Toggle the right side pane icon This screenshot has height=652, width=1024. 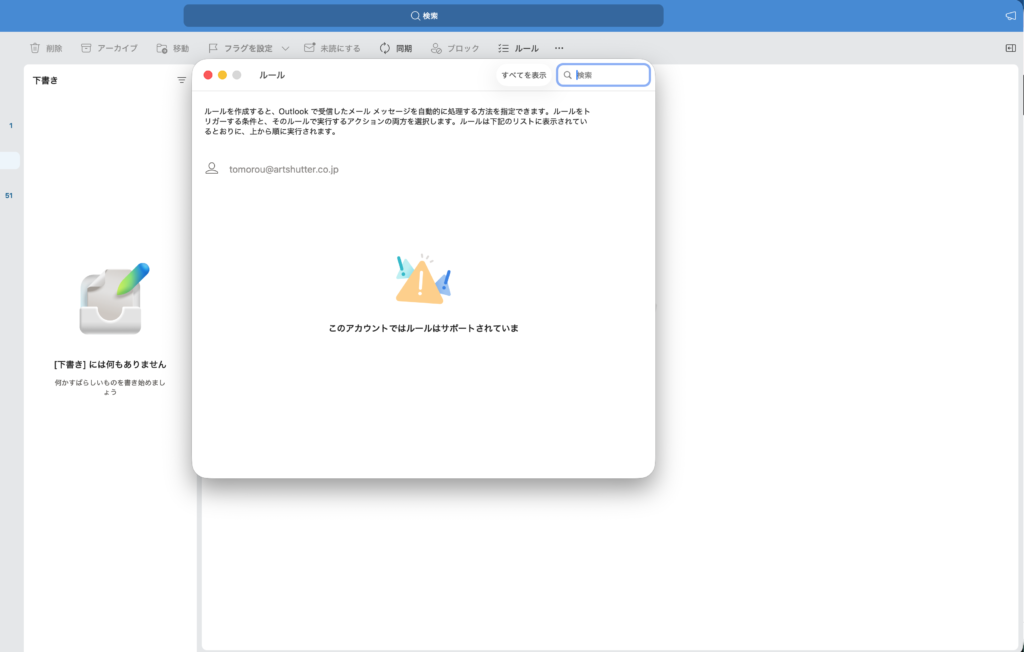tap(1010, 48)
